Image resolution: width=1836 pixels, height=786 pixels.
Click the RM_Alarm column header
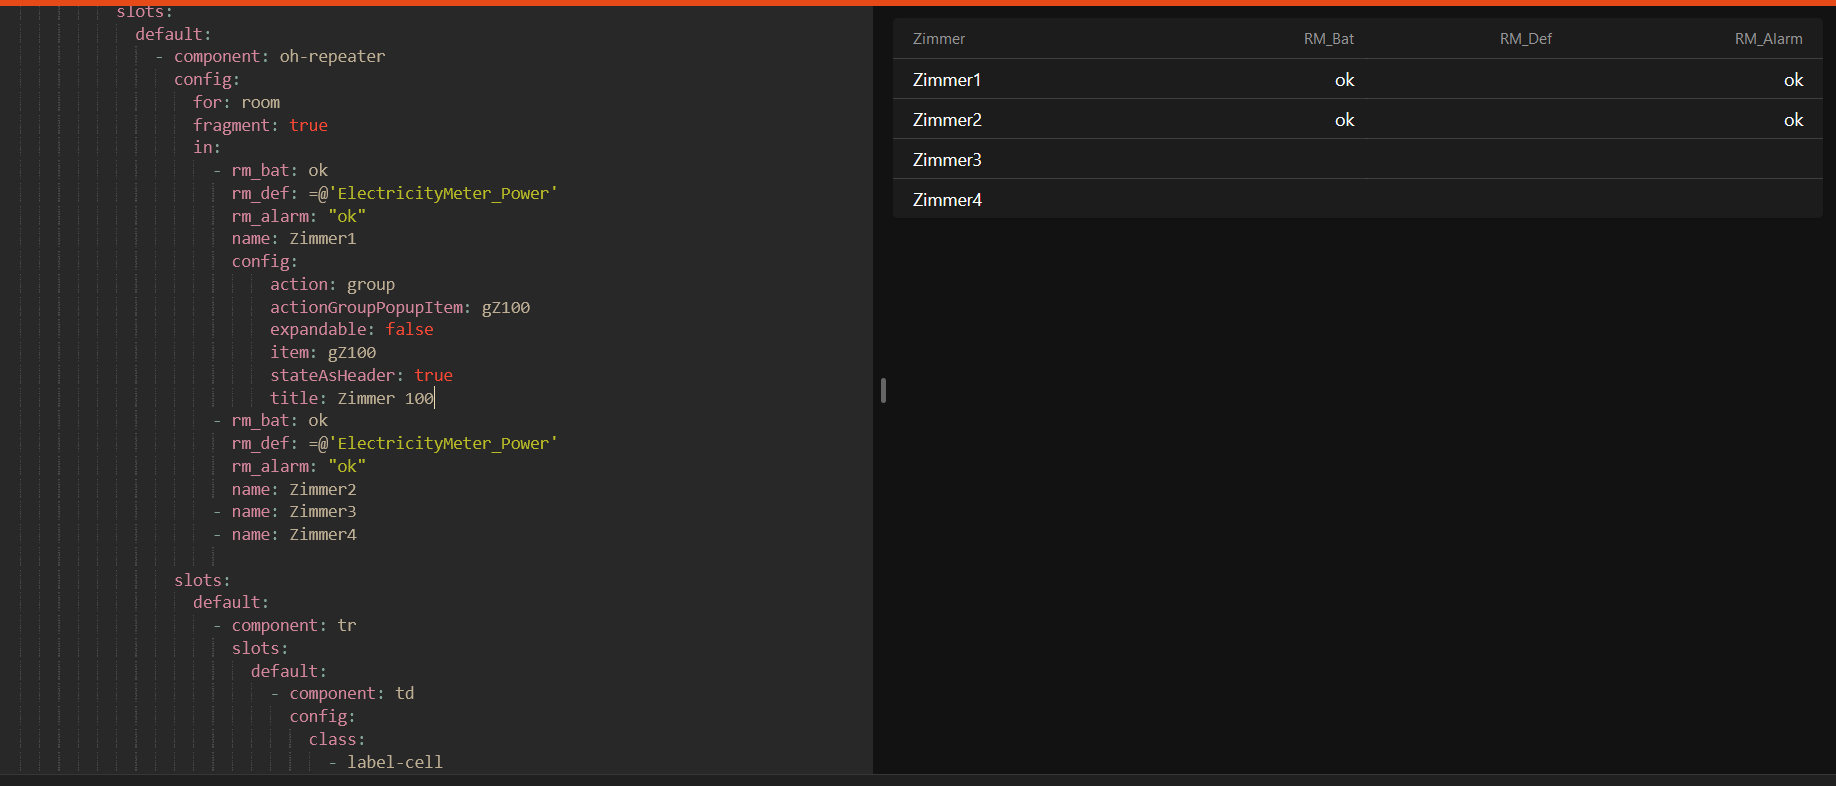click(1767, 39)
